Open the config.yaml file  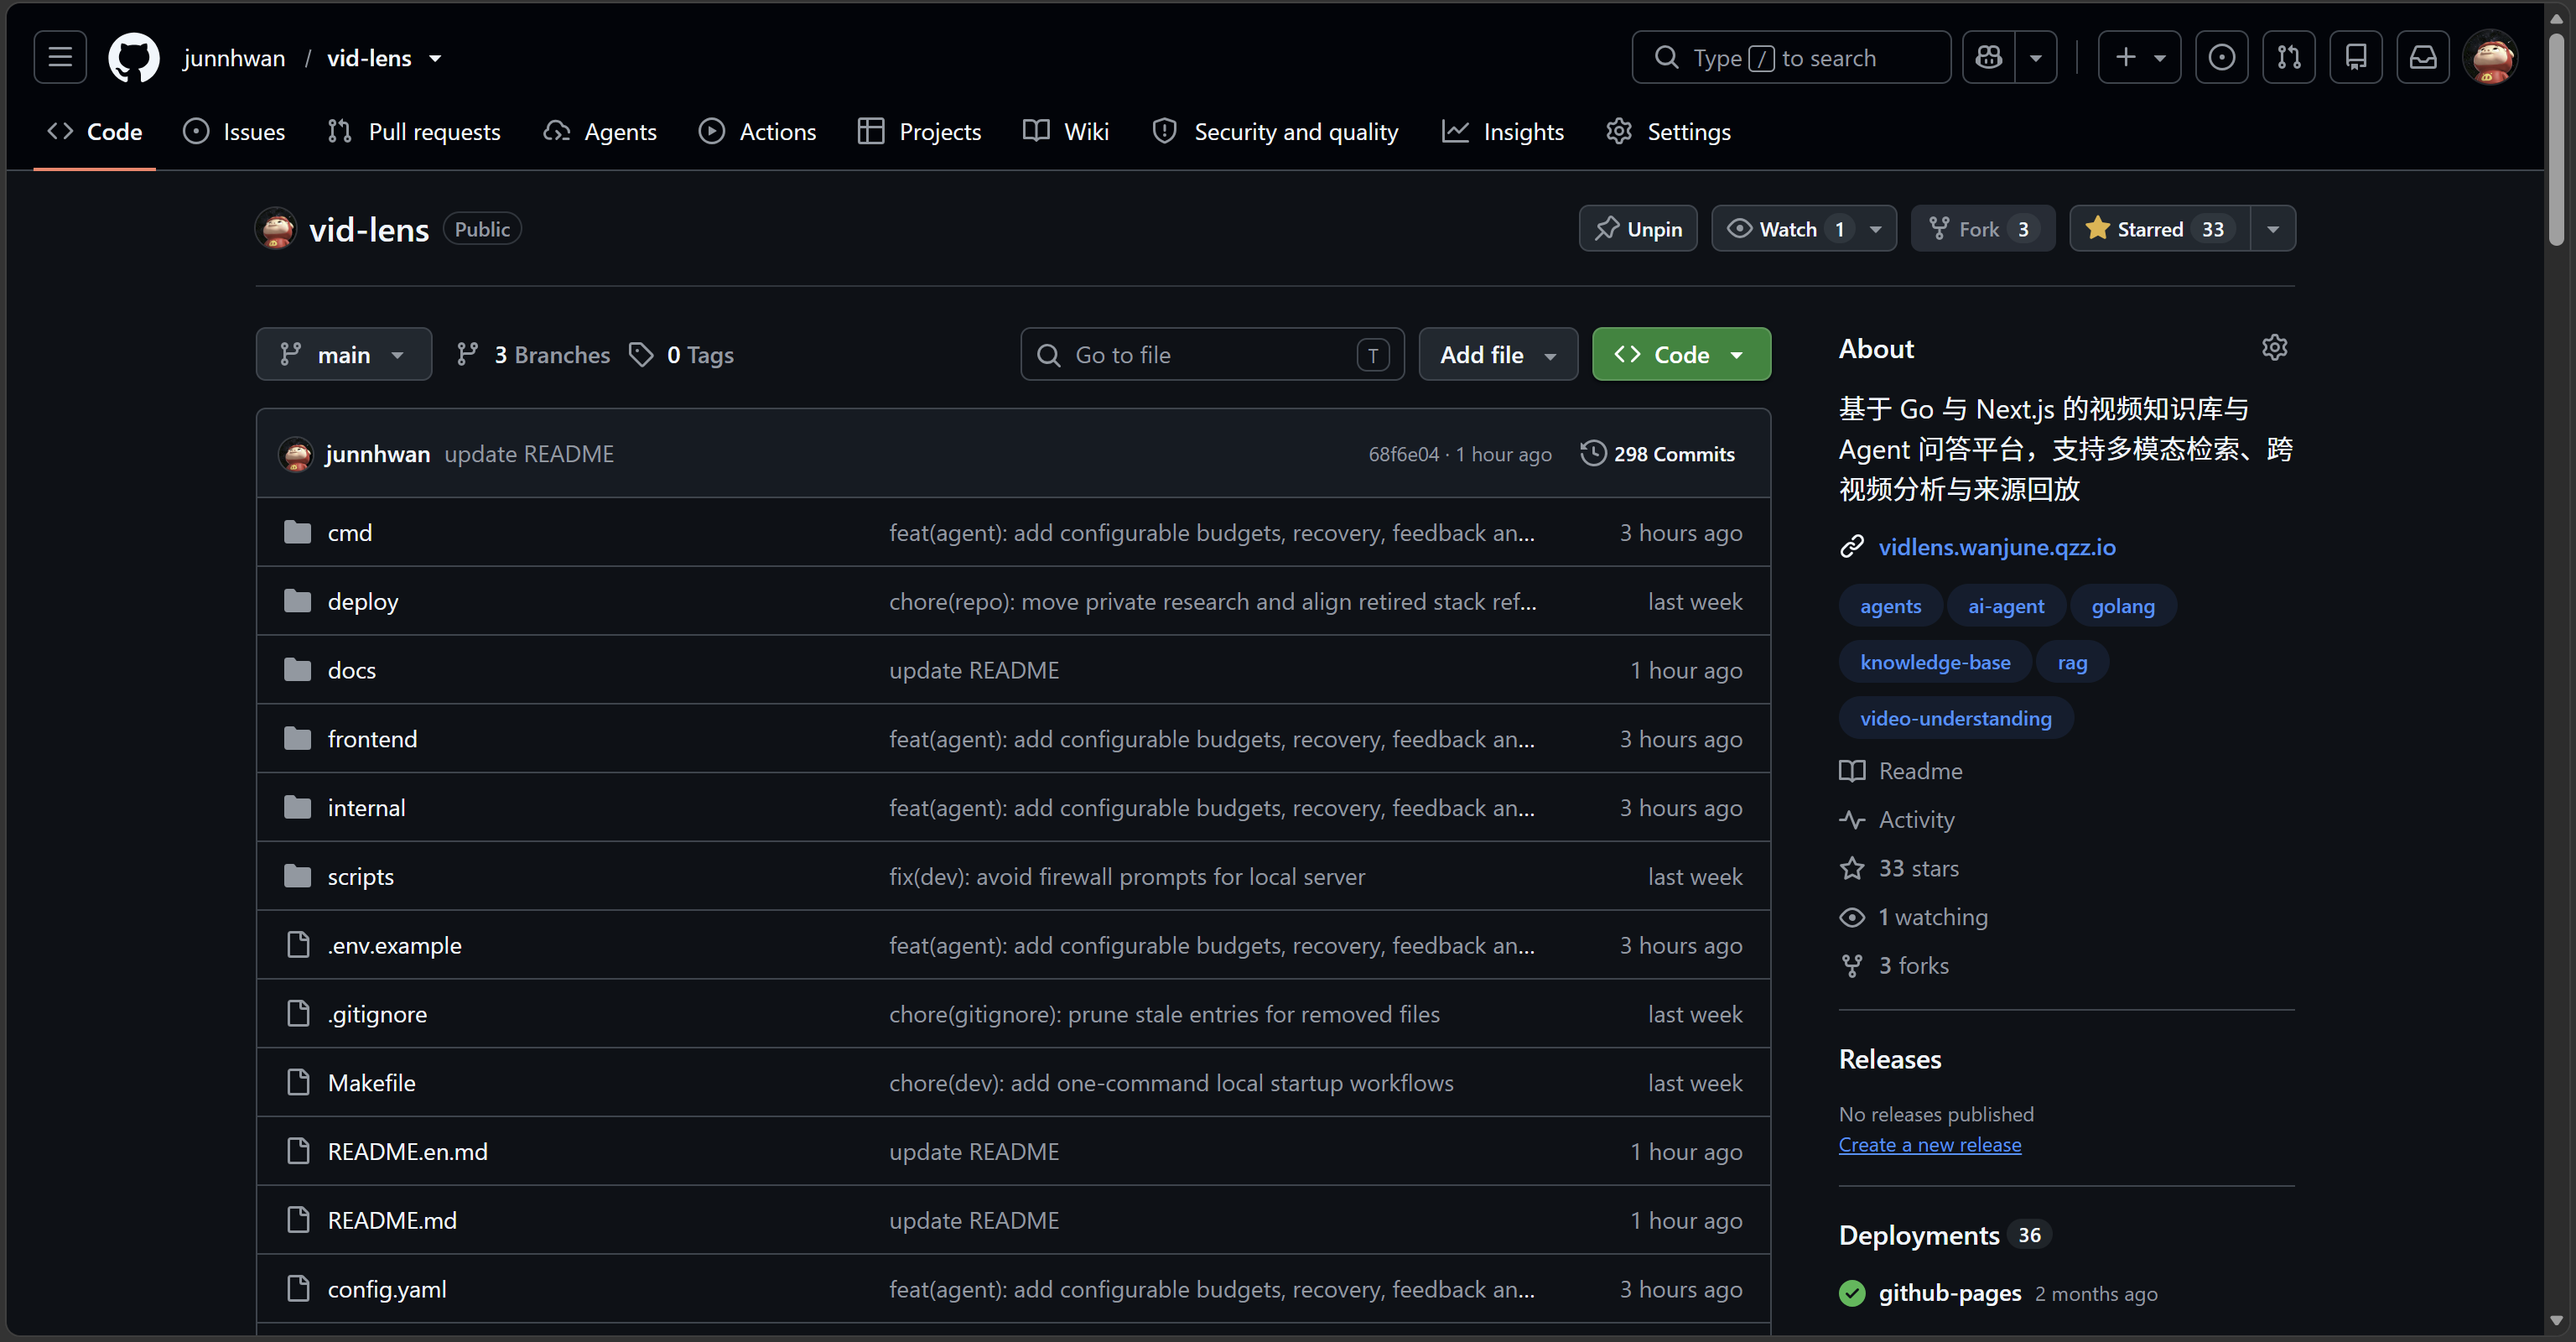(387, 1290)
